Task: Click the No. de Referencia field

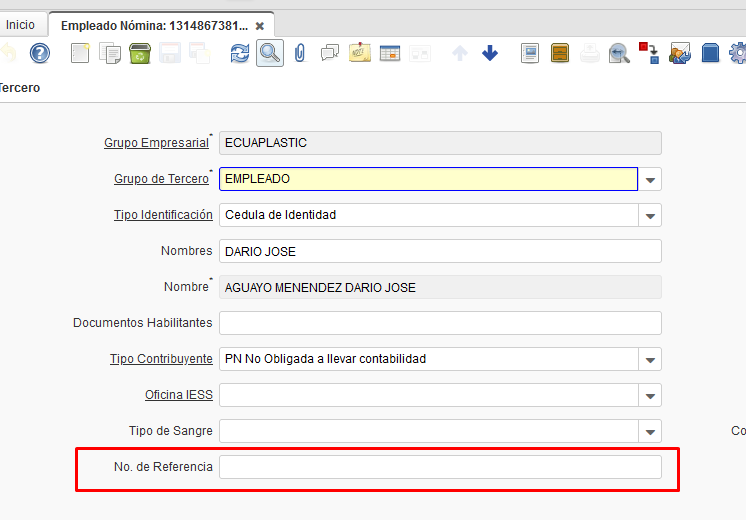Action: pos(440,467)
